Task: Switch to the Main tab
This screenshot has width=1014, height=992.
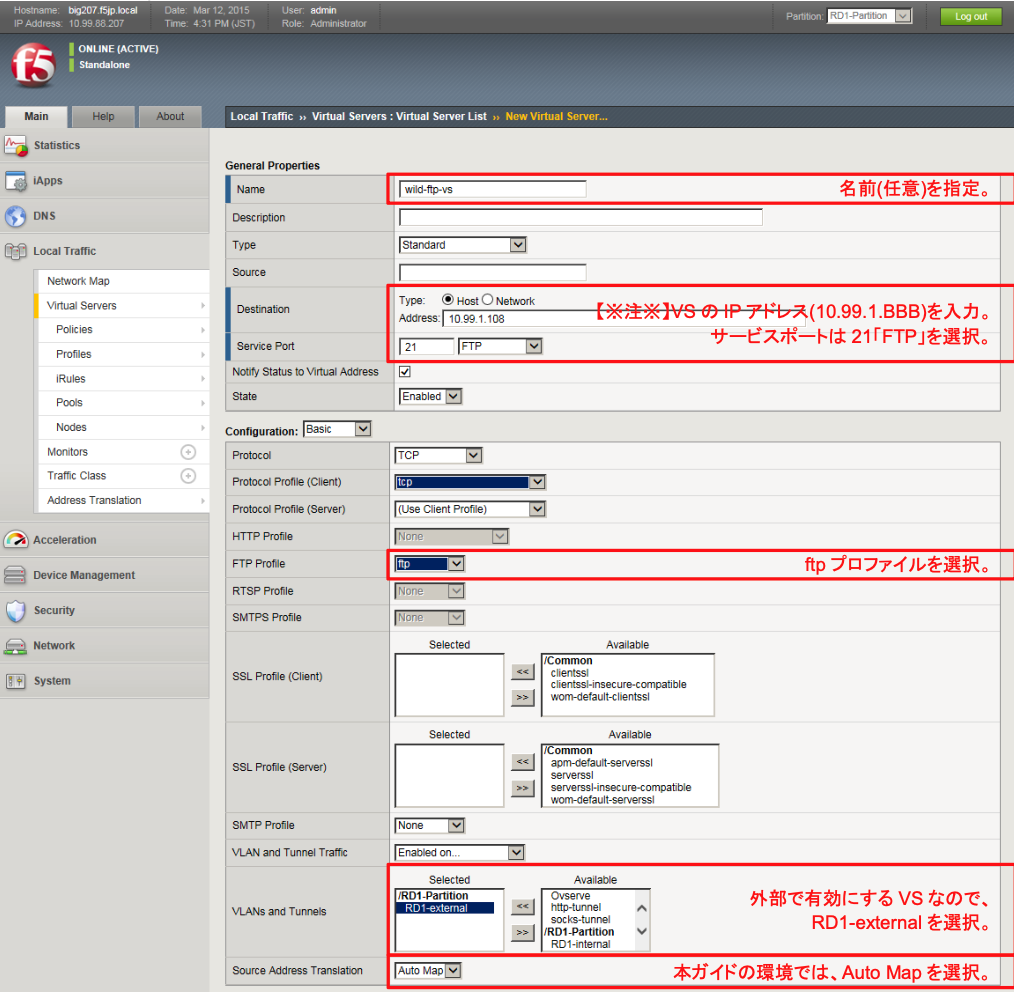Action: pos(36,116)
